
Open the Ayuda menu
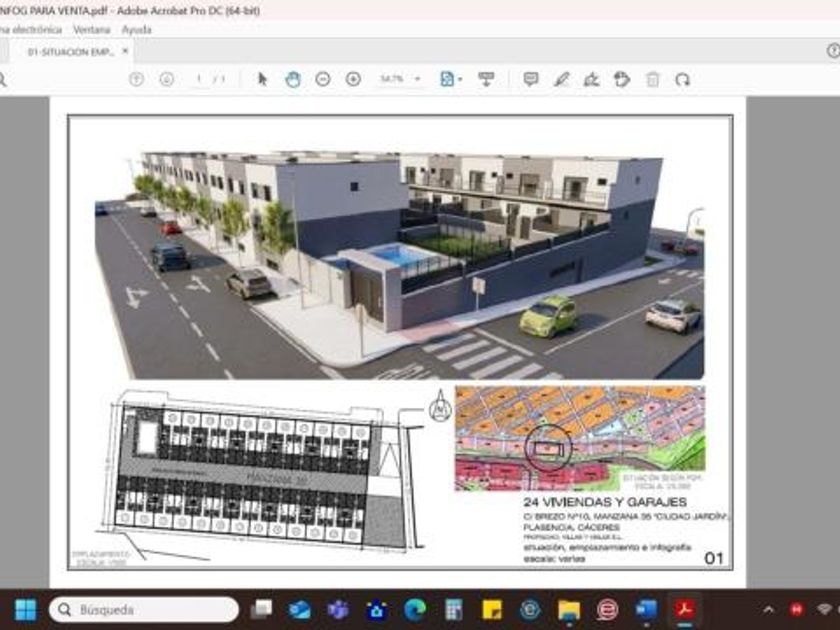tap(136, 30)
